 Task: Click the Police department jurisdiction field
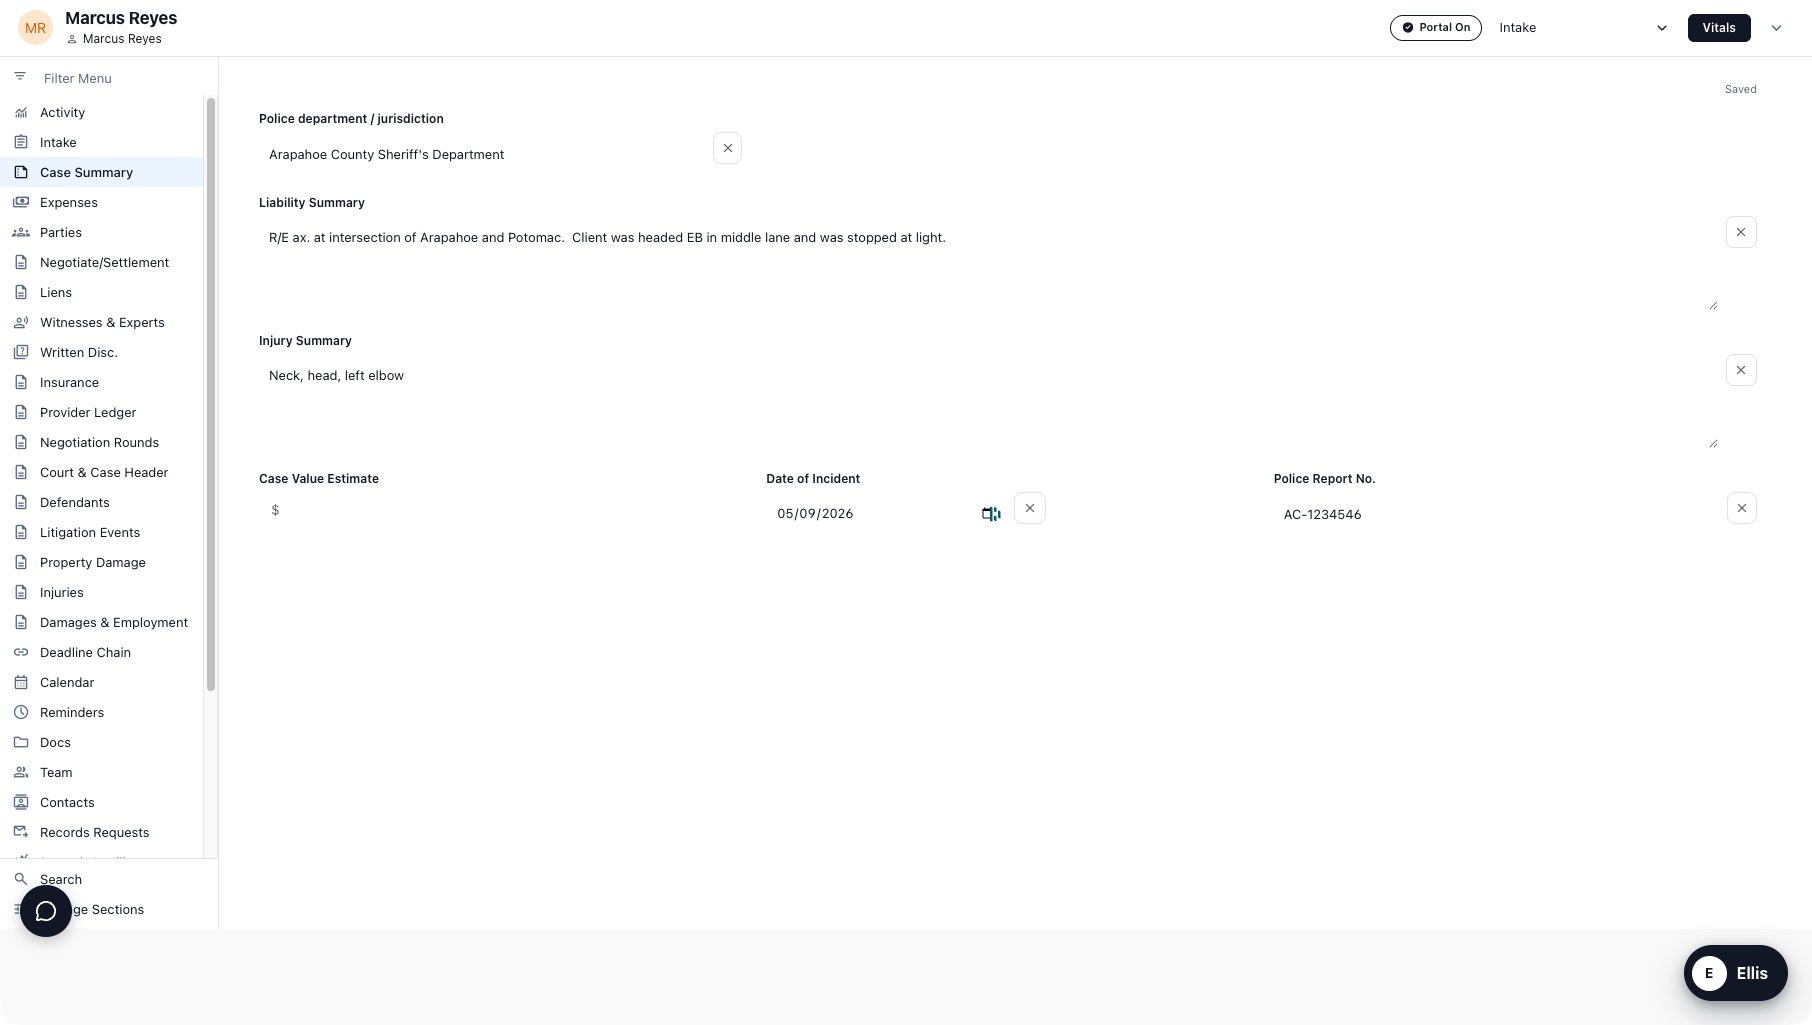coord(482,155)
